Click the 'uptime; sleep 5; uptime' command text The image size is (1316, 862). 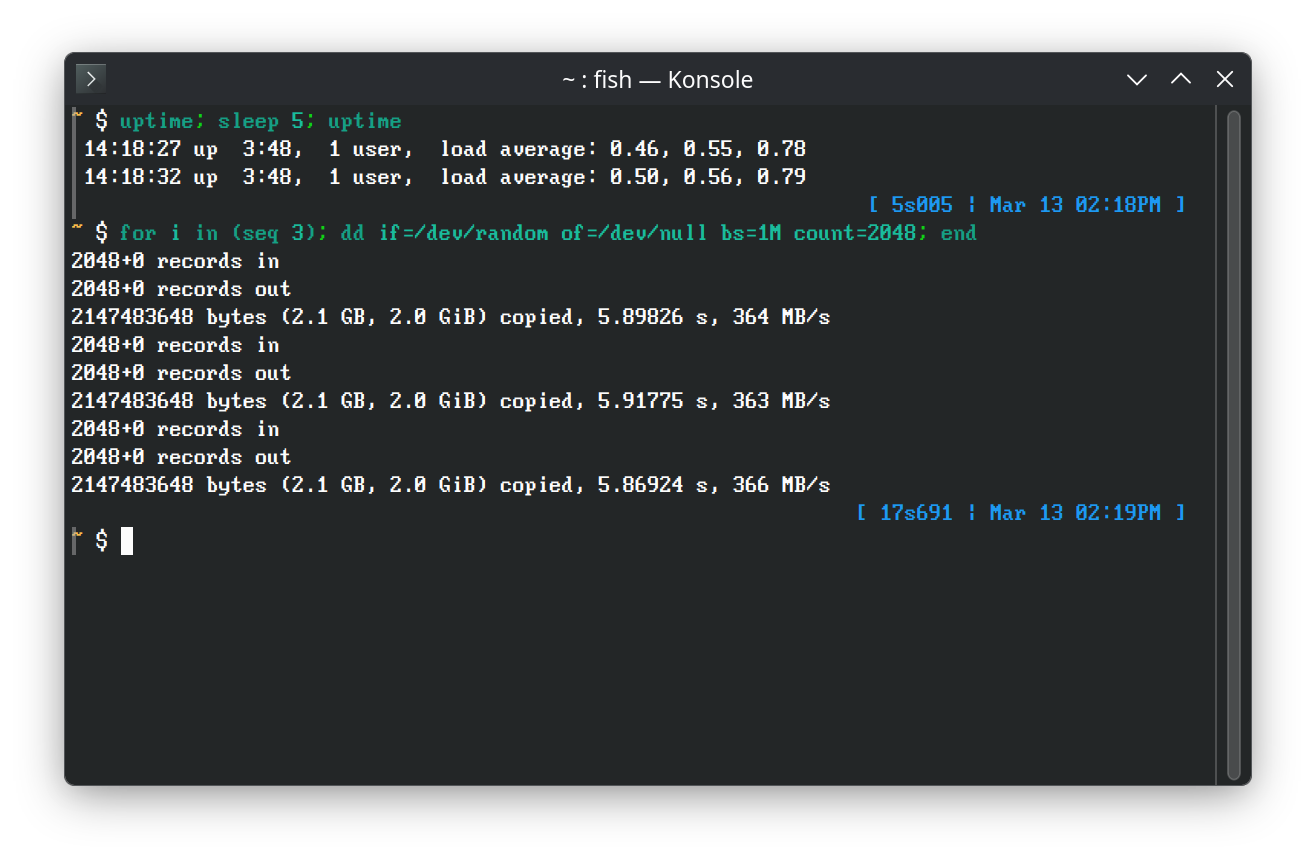coord(260,121)
